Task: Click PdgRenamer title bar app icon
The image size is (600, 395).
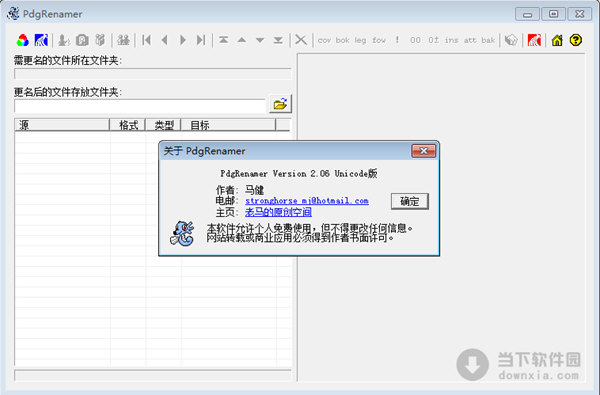Action: [13, 14]
